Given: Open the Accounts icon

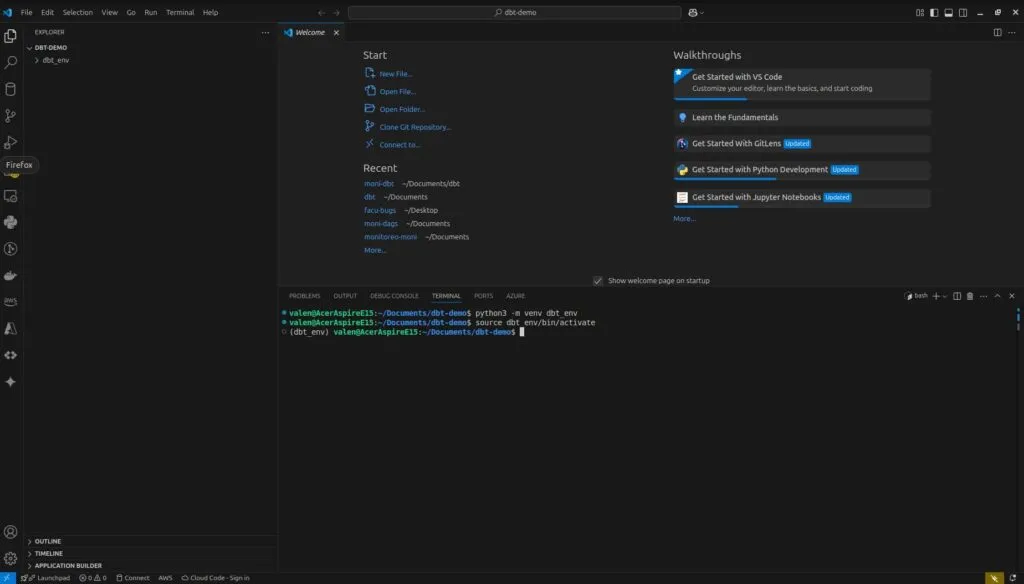Looking at the screenshot, I should (10, 532).
